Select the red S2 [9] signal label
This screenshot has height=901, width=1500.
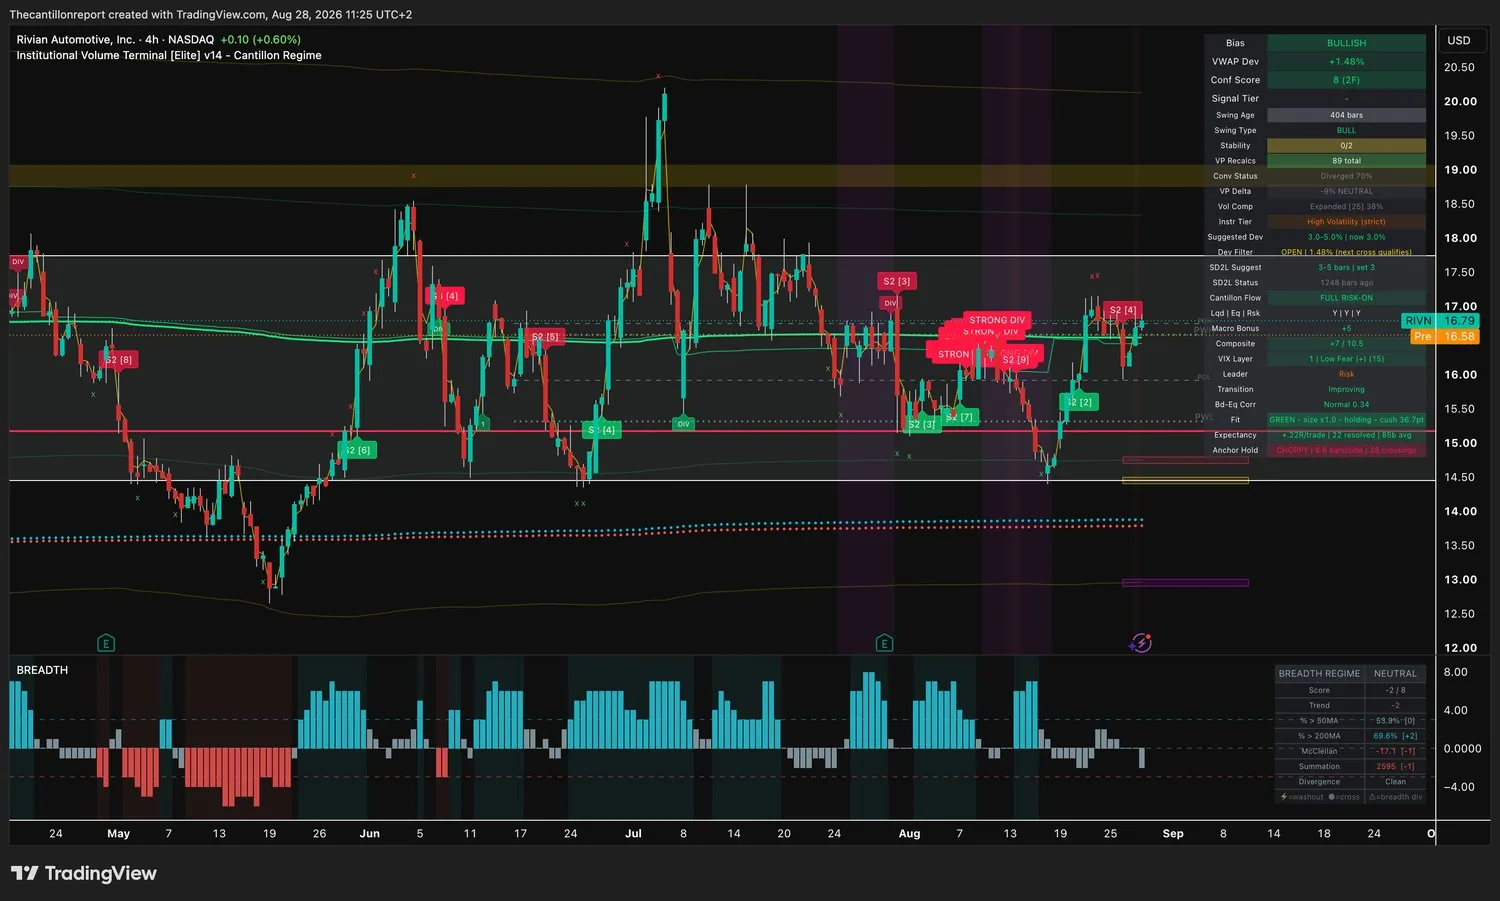[x=1015, y=359]
